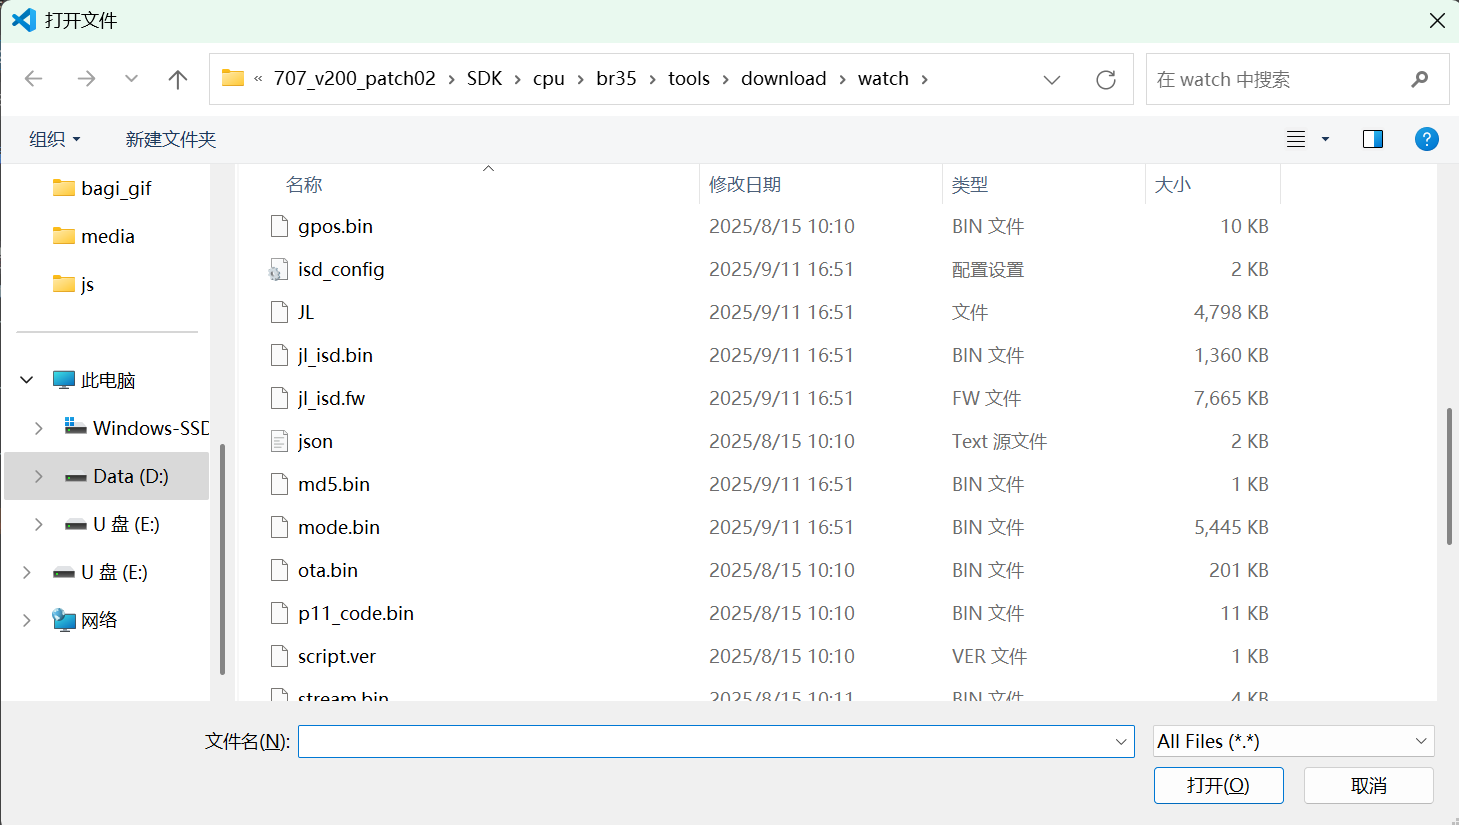Expand the filename history dropdown
Screen dimensions: 1459x825
tap(1121, 741)
